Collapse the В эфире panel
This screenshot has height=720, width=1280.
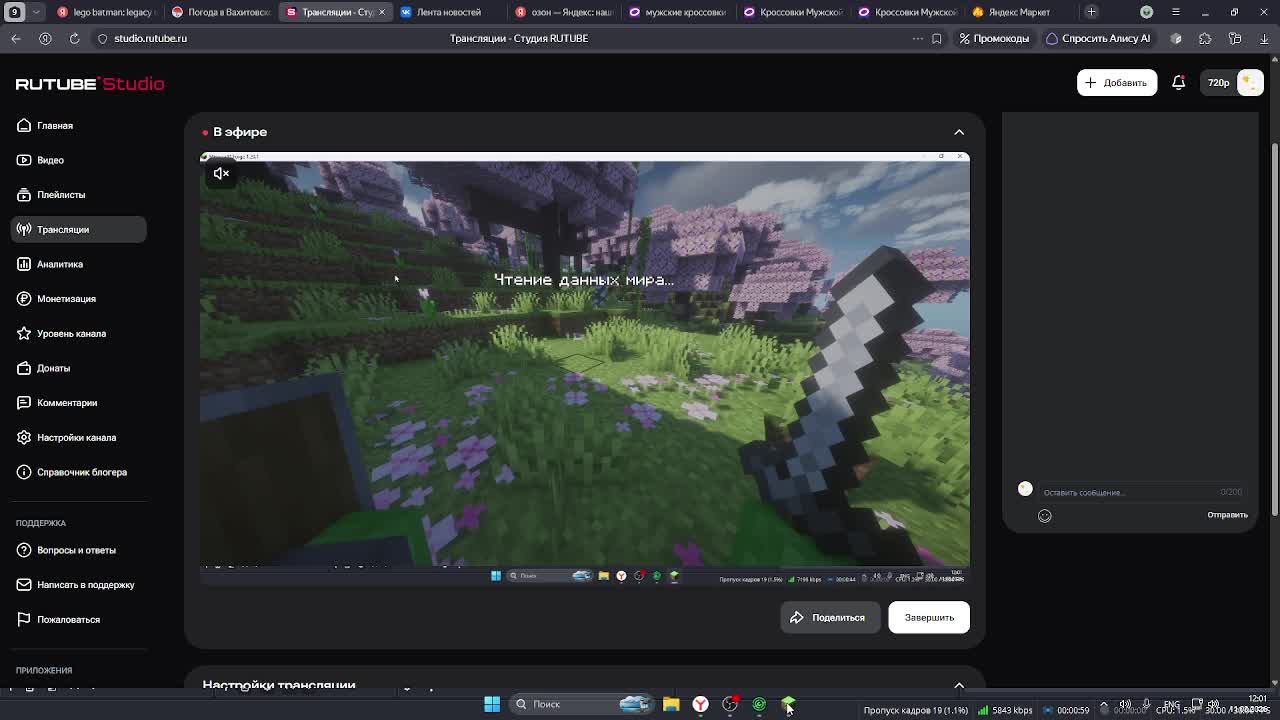959,132
